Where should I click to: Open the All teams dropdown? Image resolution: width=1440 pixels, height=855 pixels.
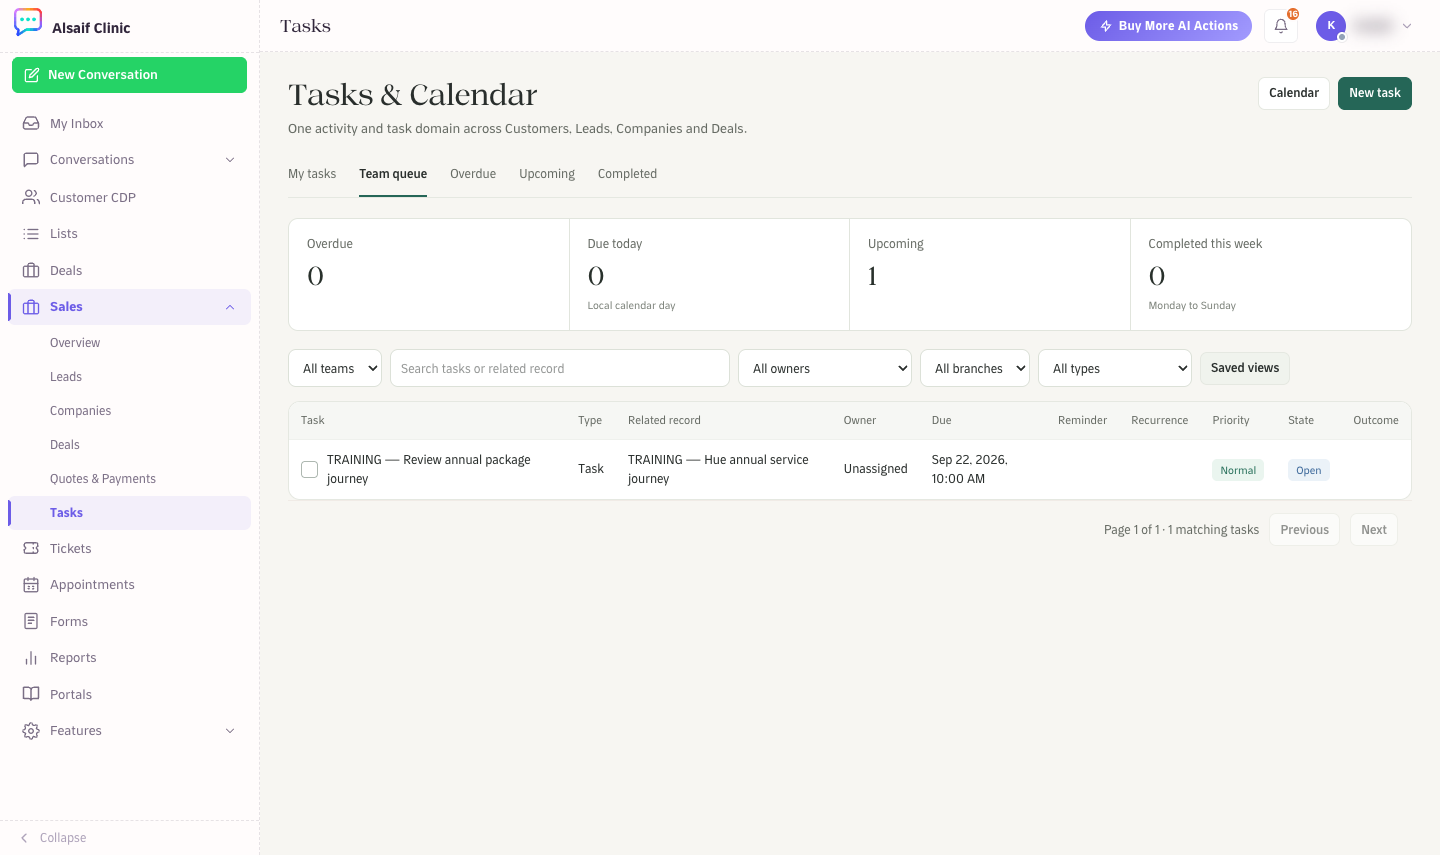coord(335,368)
